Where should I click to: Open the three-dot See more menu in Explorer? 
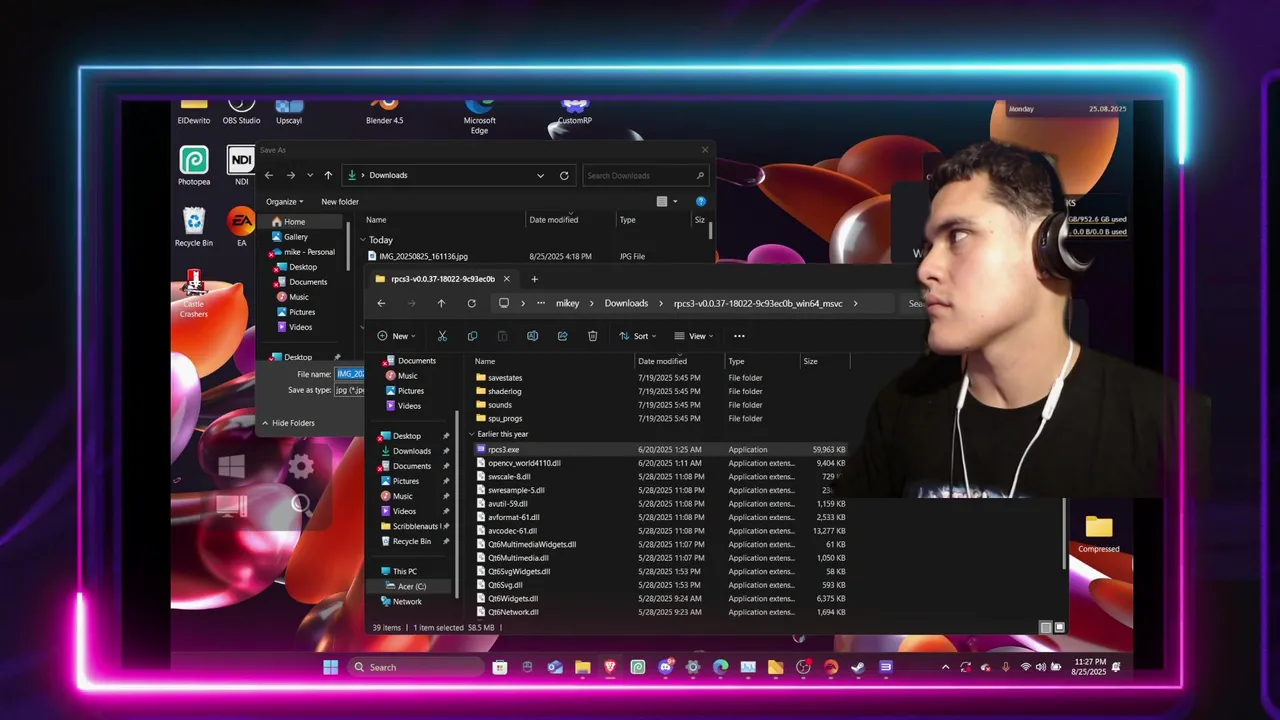[739, 336]
